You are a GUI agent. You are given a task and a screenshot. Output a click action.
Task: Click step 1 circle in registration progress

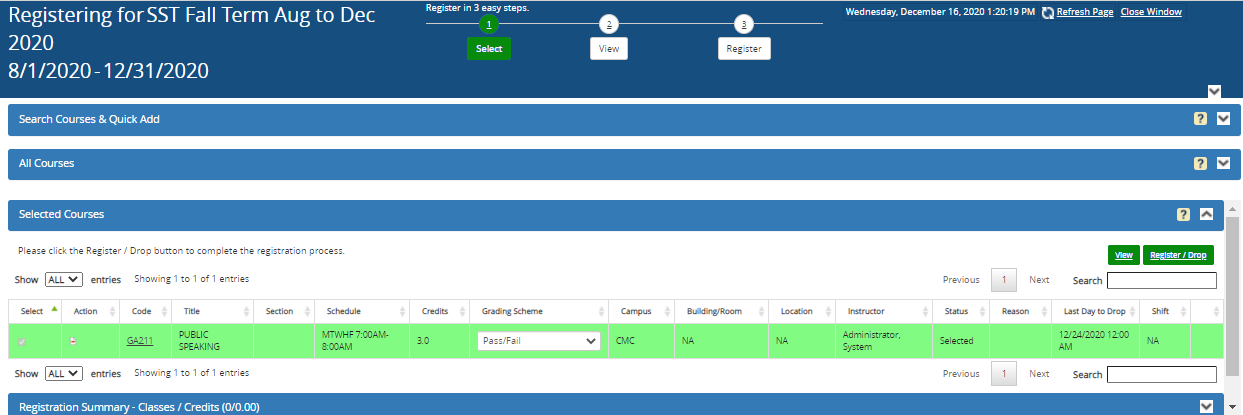[488, 24]
